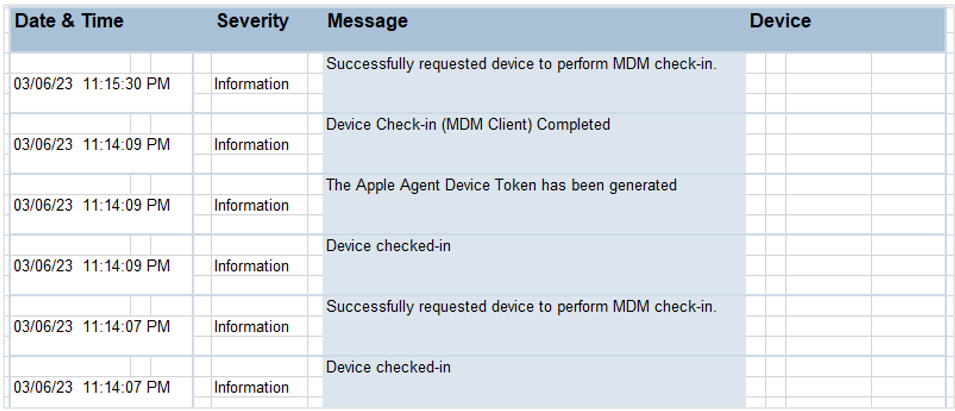Select the Device checked-in message logged at 11:14:07 PM
Screen dimensions: 955x411
(389, 367)
